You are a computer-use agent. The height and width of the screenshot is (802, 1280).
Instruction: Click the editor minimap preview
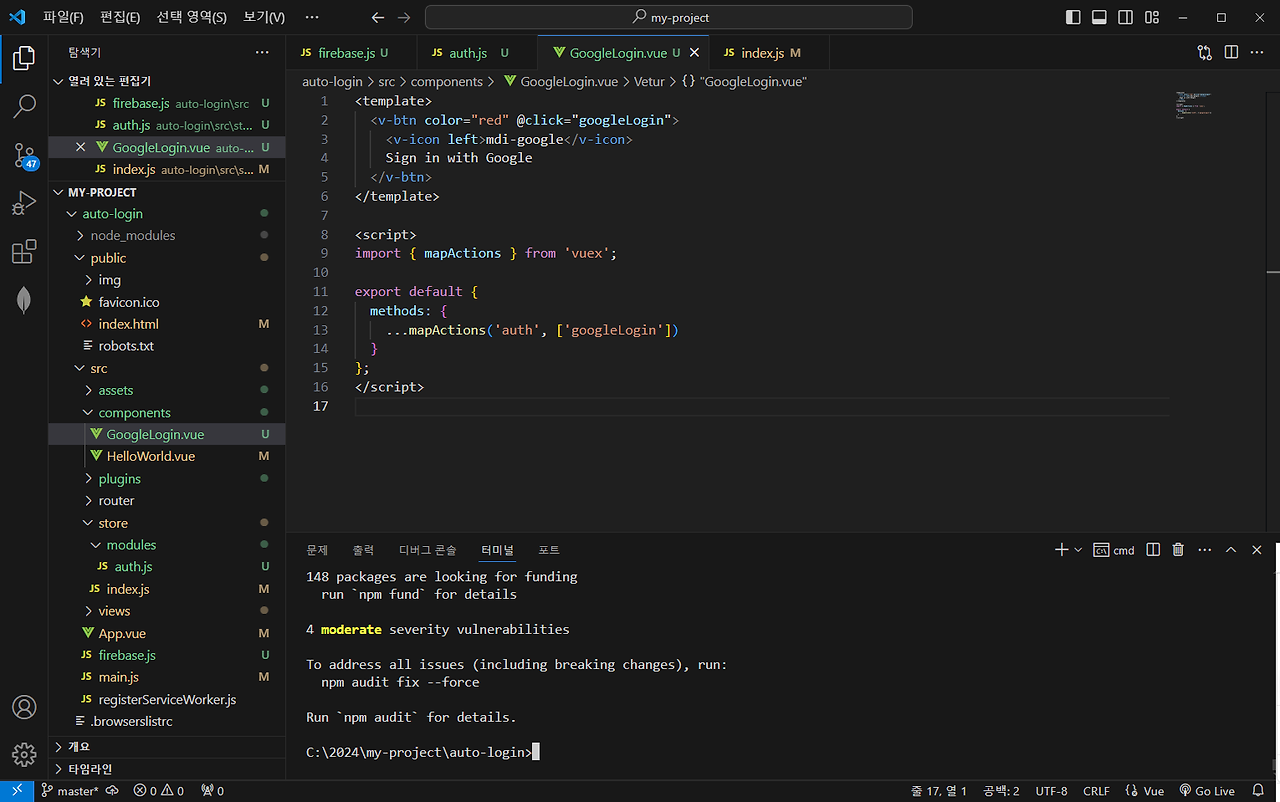[x=1196, y=105]
